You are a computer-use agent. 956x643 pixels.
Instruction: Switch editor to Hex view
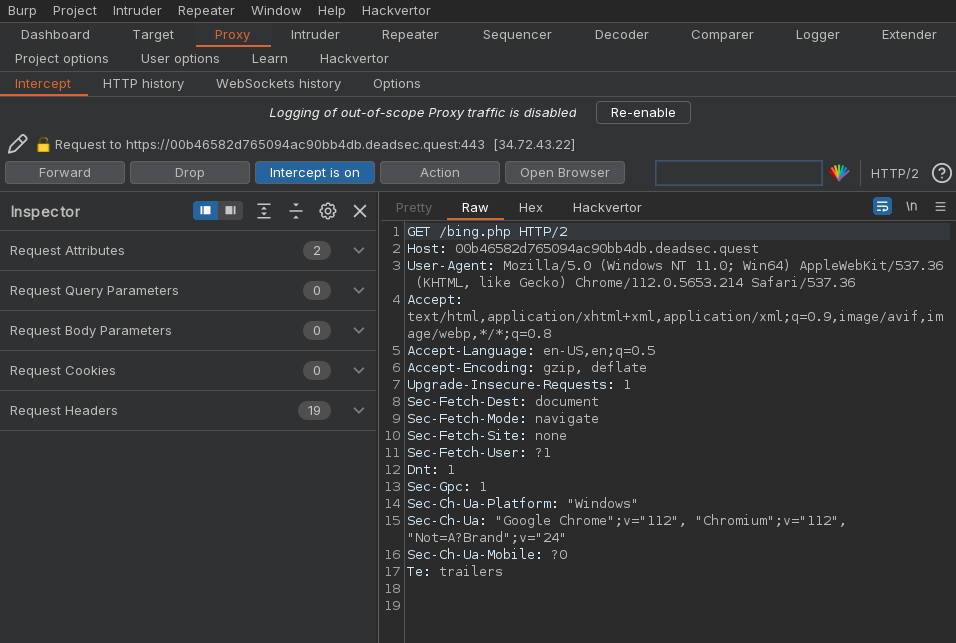530,208
